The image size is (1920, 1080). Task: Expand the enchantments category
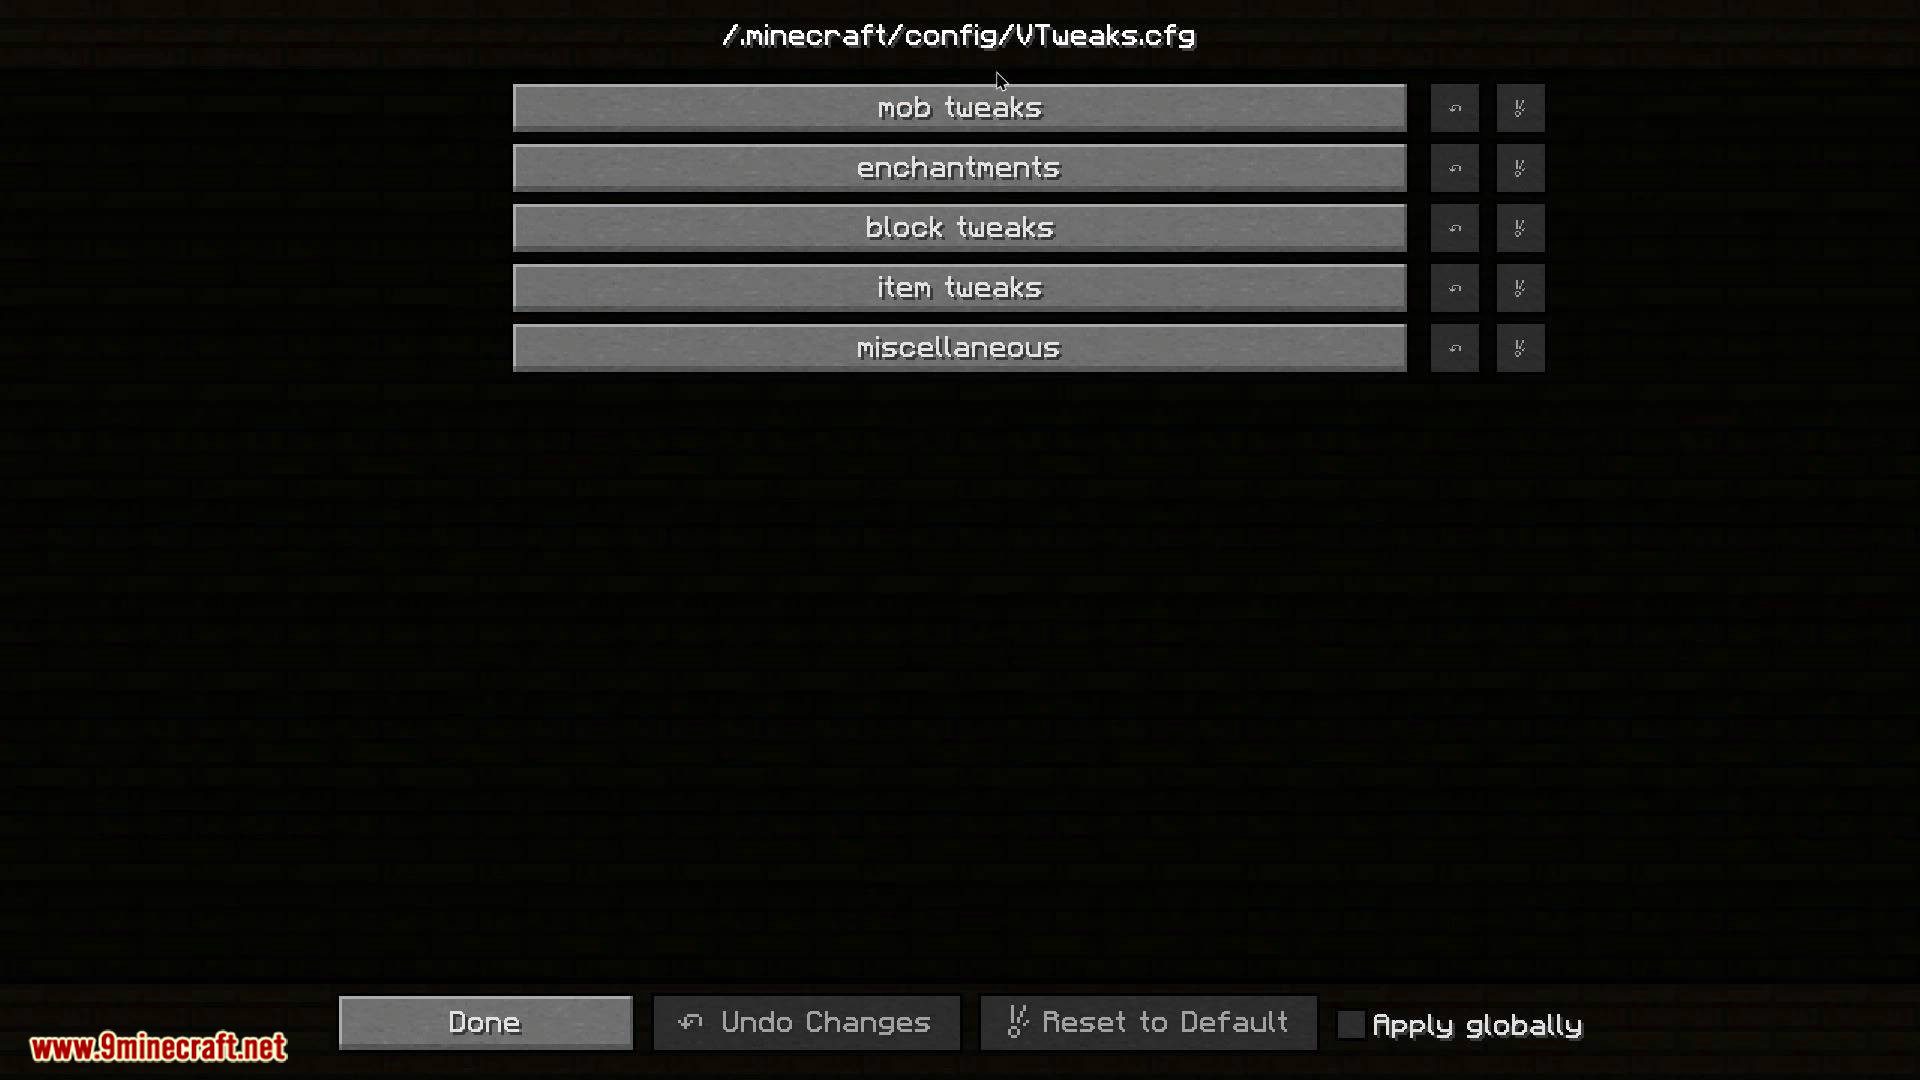(x=959, y=166)
